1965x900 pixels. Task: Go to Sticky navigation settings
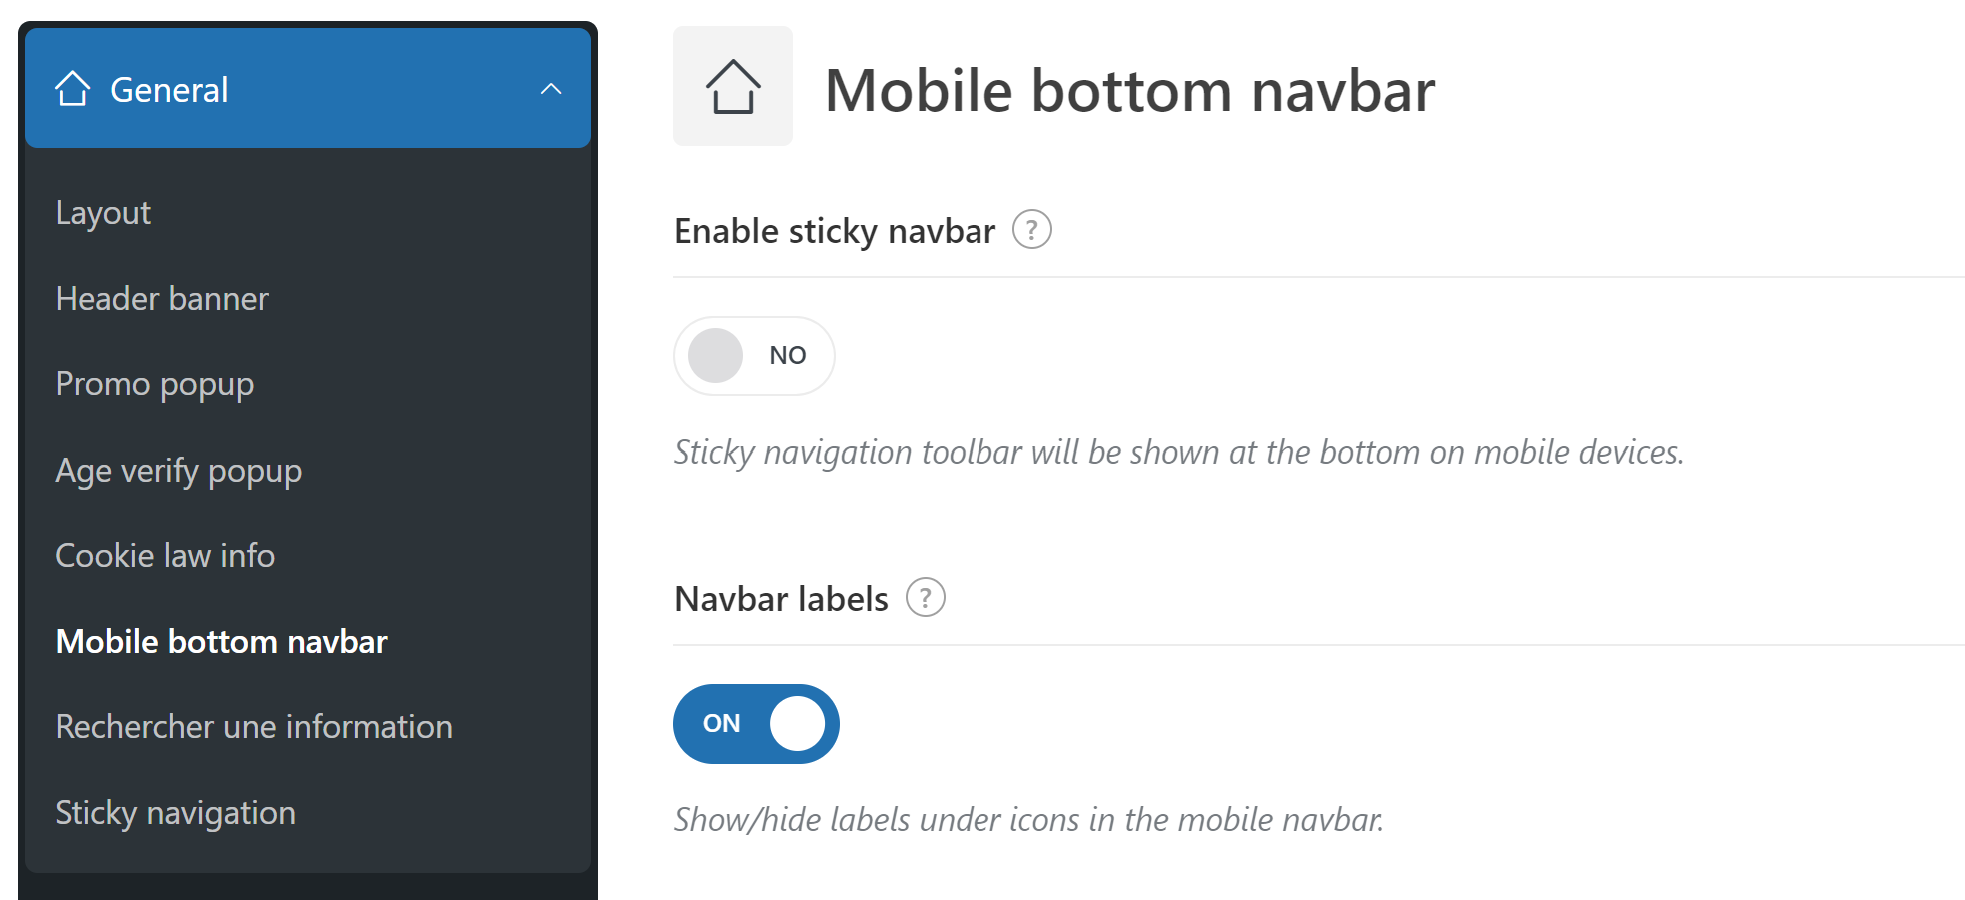(176, 813)
